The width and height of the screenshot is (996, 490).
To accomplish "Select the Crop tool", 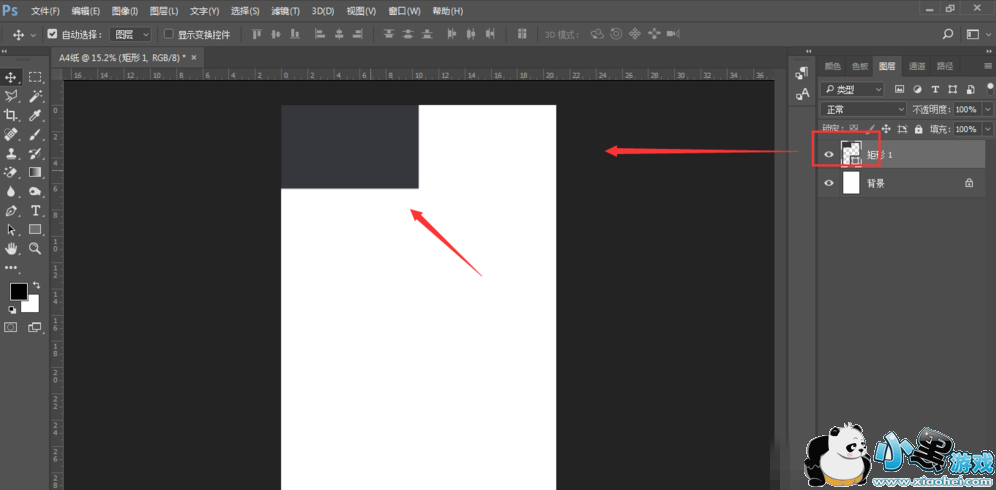I will click(x=11, y=115).
